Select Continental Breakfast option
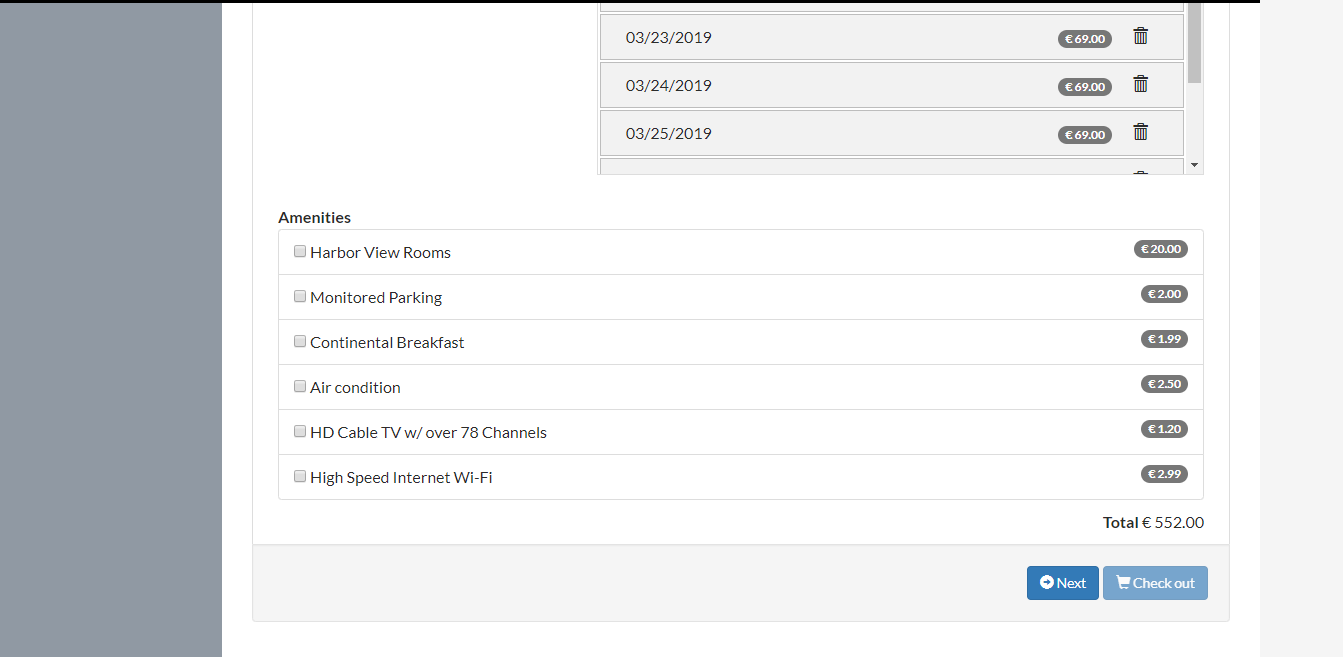This screenshot has width=1343, height=657. point(300,342)
